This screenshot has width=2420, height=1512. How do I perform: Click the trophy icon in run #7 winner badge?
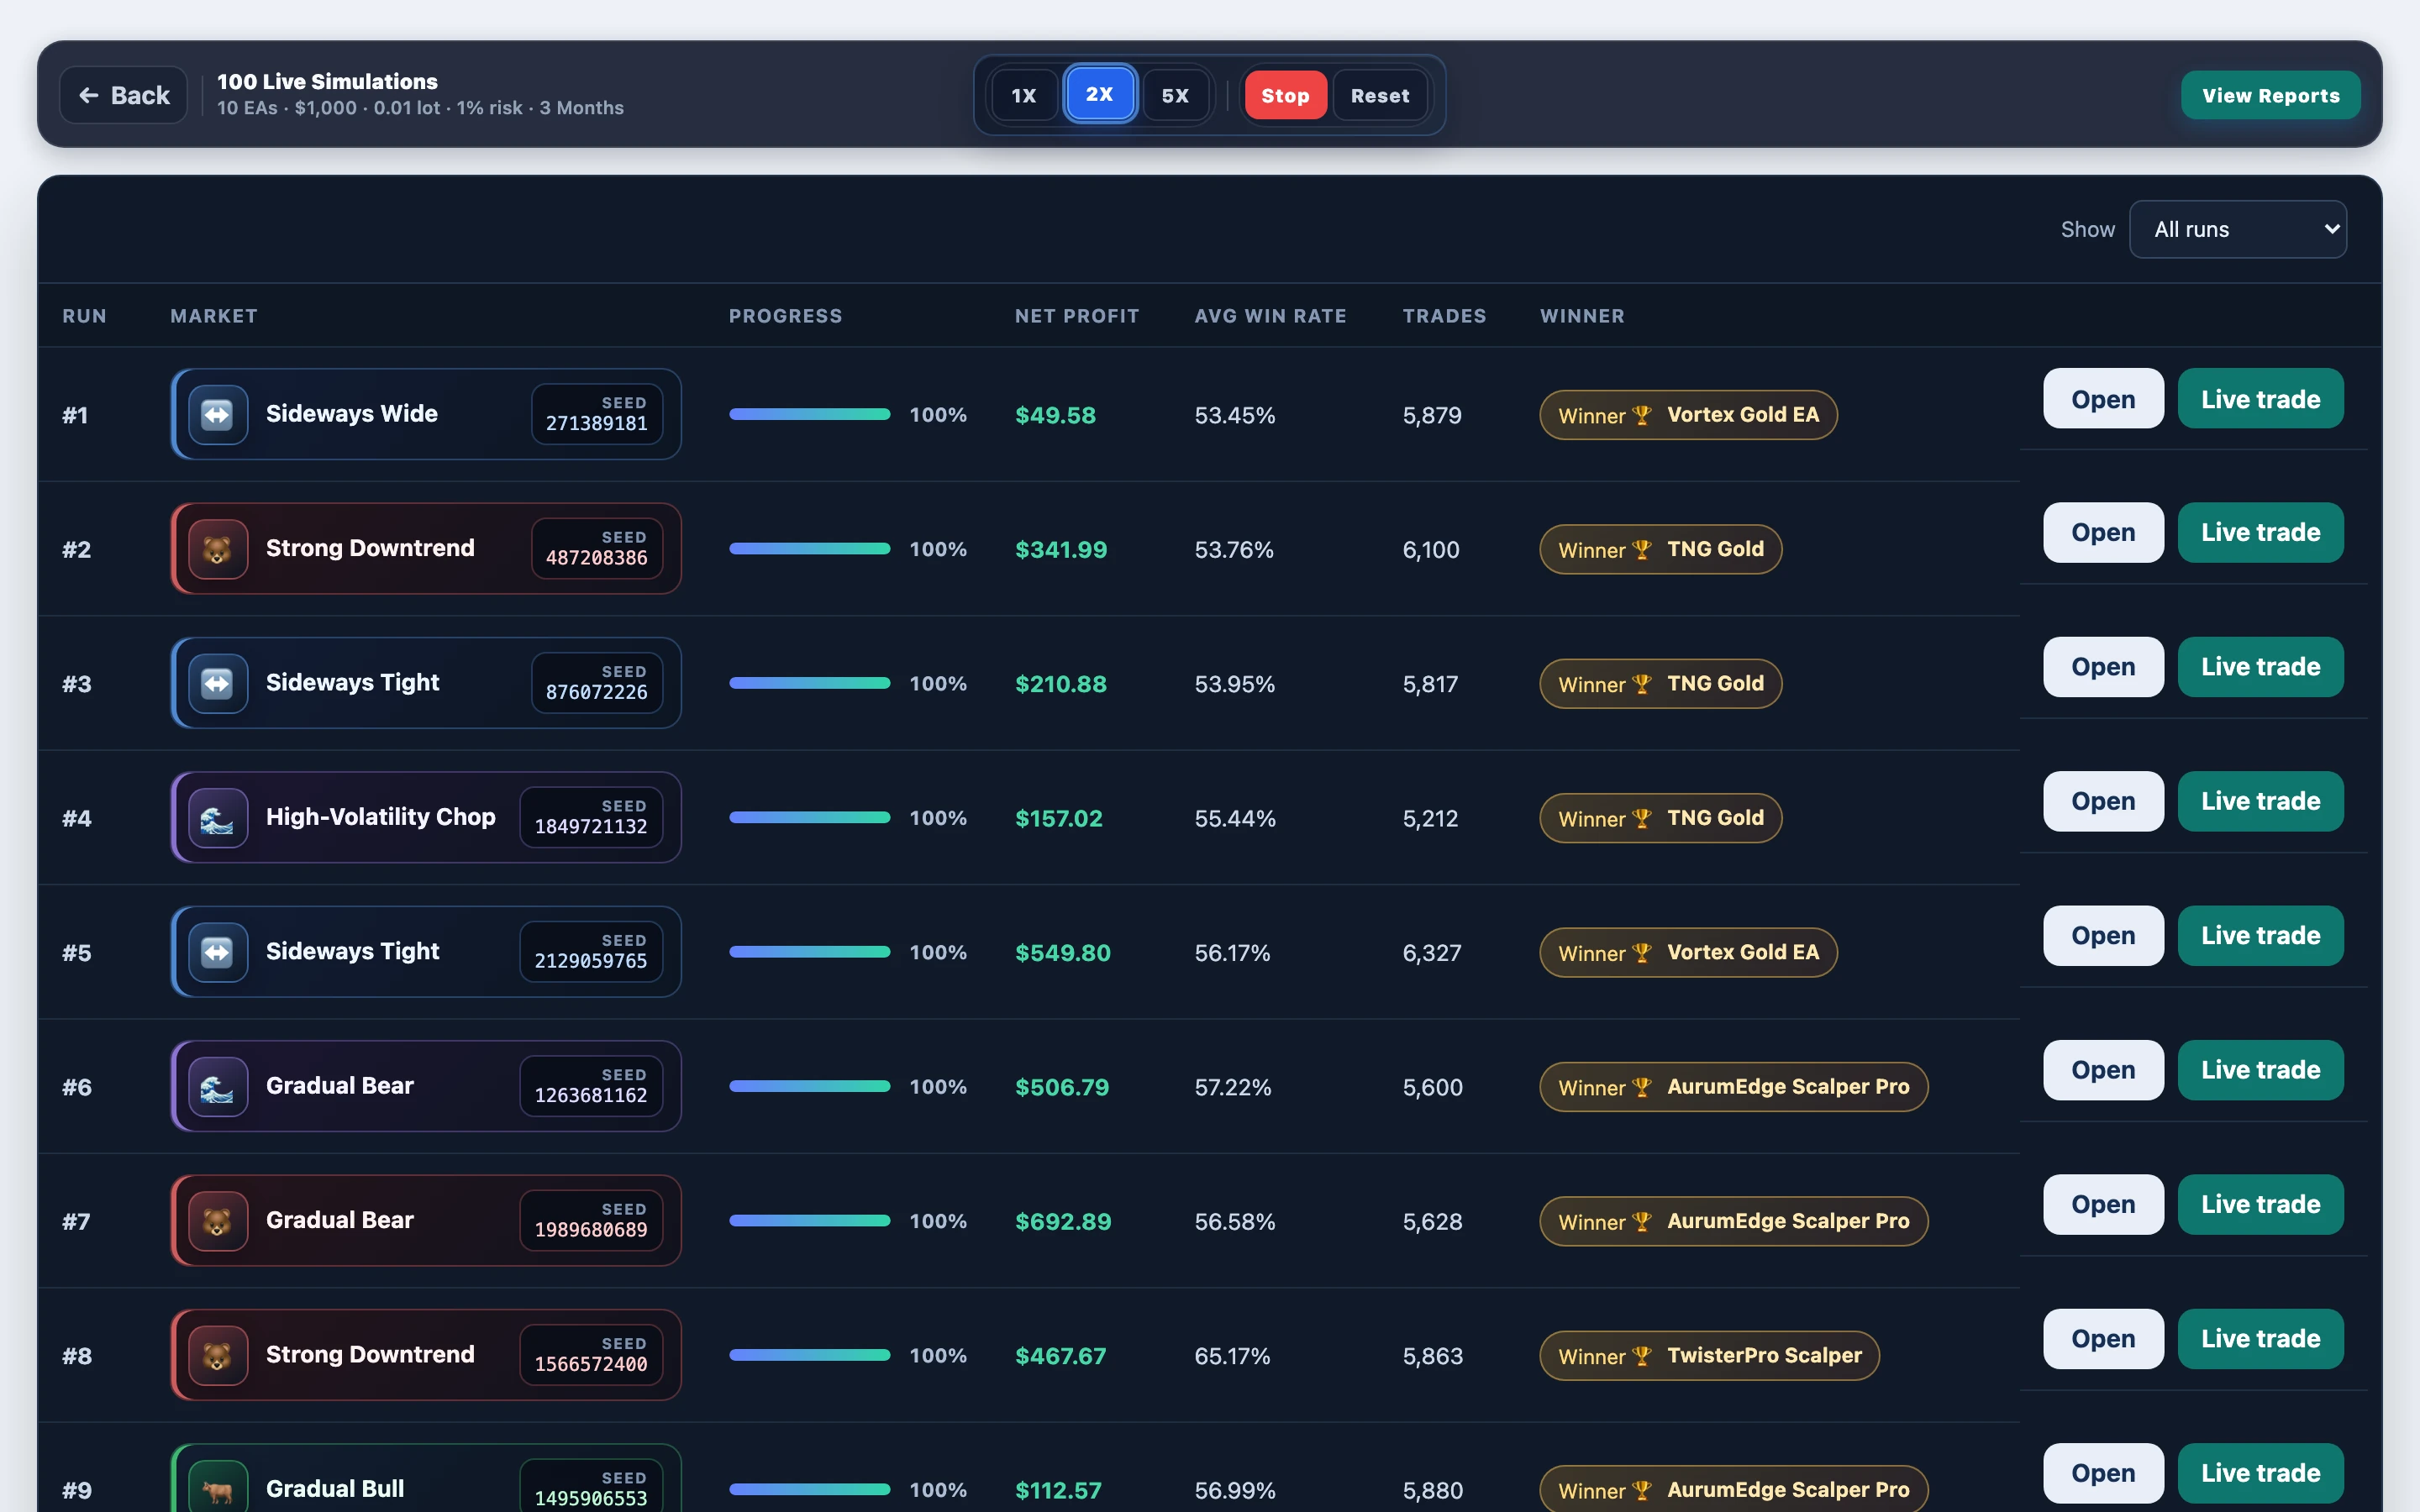click(x=1641, y=1221)
